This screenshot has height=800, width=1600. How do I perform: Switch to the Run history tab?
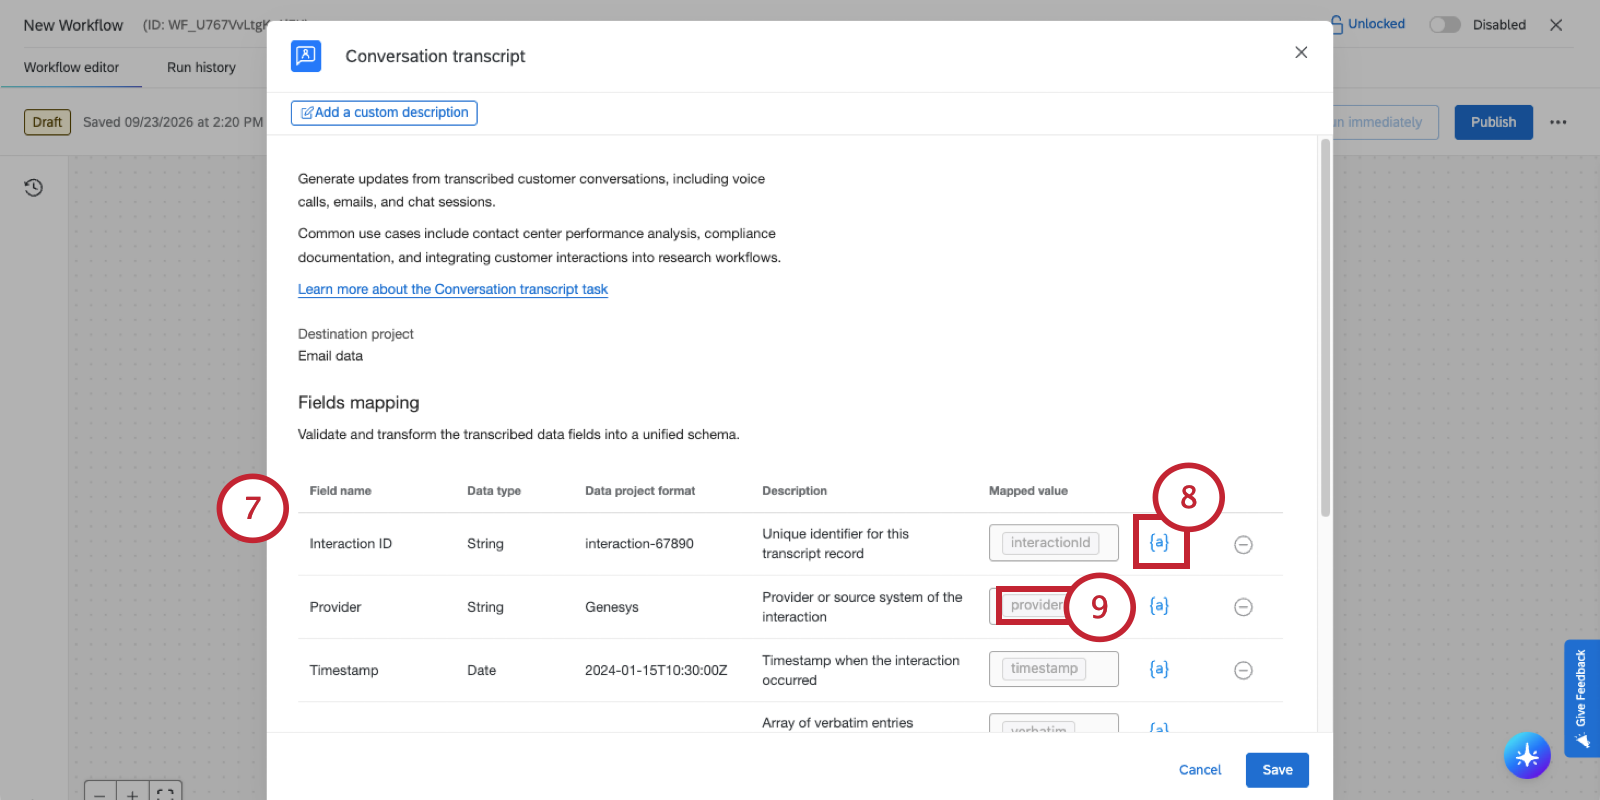point(201,67)
